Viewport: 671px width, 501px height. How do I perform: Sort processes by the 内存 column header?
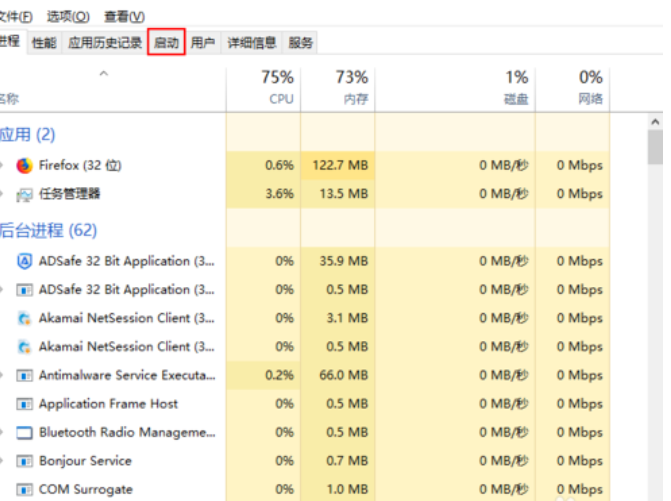(339, 87)
